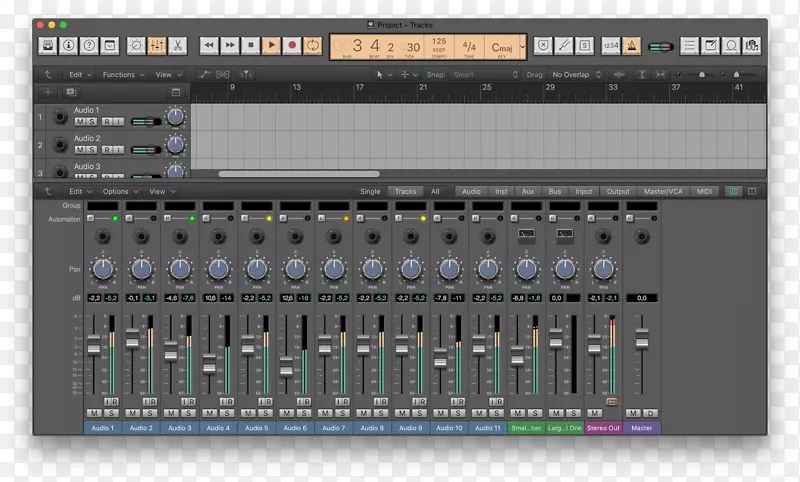
Task: Click the add track plus icon
Action: (x=48, y=92)
